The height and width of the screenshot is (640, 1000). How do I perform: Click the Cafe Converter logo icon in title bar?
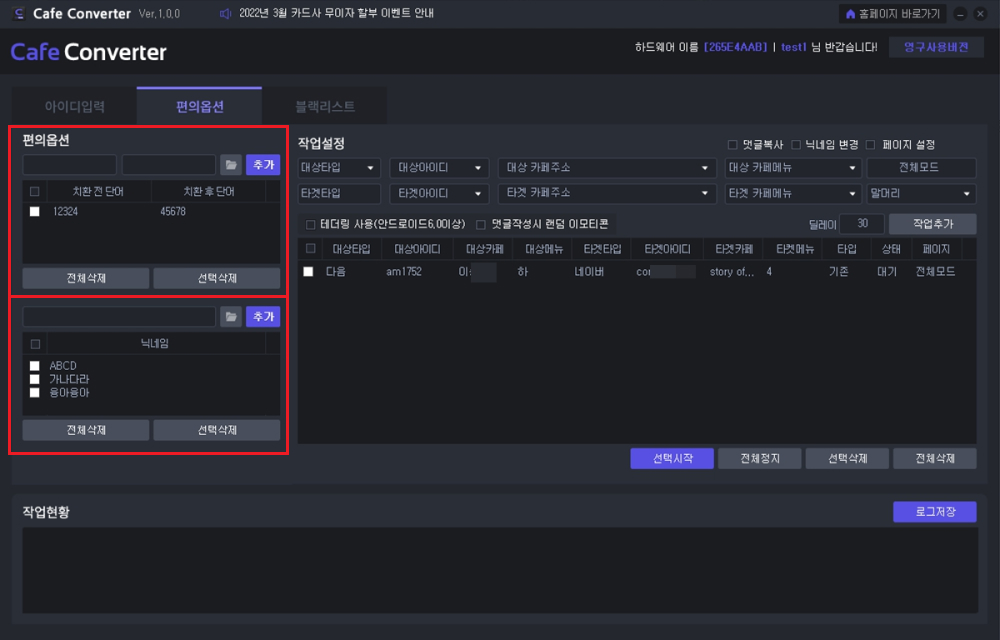coord(18,13)
